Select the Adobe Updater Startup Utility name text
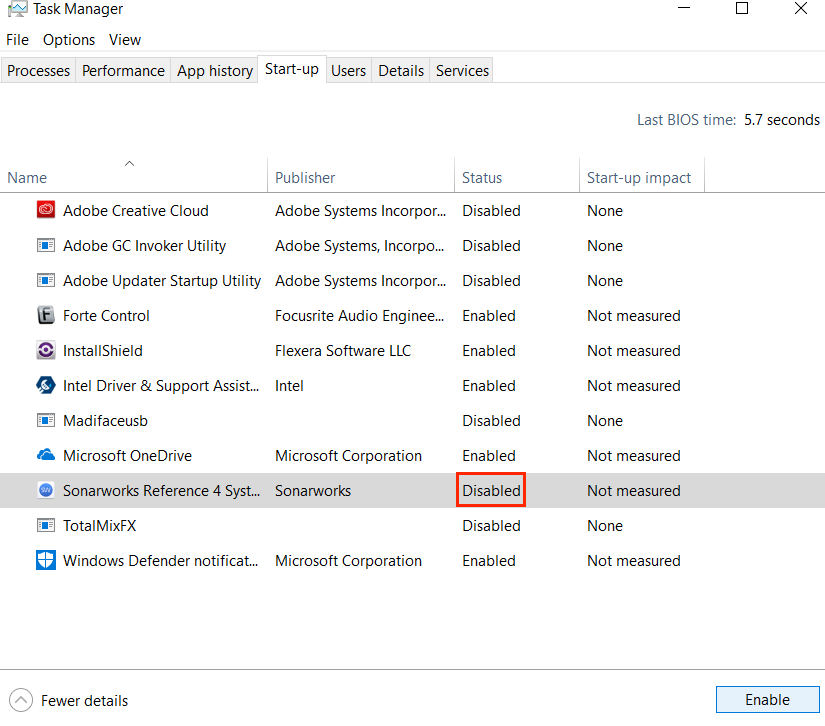The image size is (825, 726). click(x=162, y=281)
